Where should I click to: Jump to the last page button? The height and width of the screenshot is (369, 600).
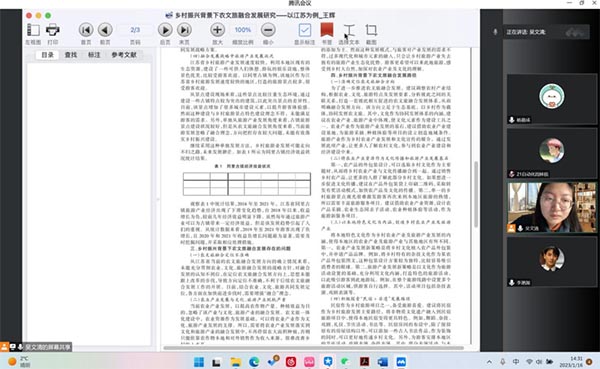(184, 30)
